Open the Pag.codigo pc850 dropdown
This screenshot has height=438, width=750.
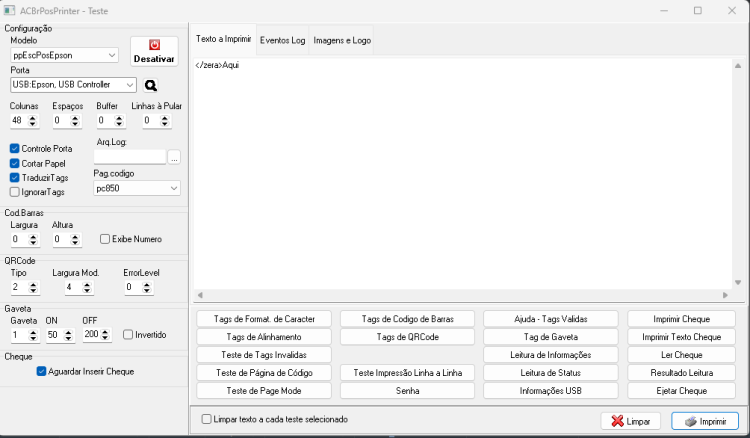click(x=137, y=188)
